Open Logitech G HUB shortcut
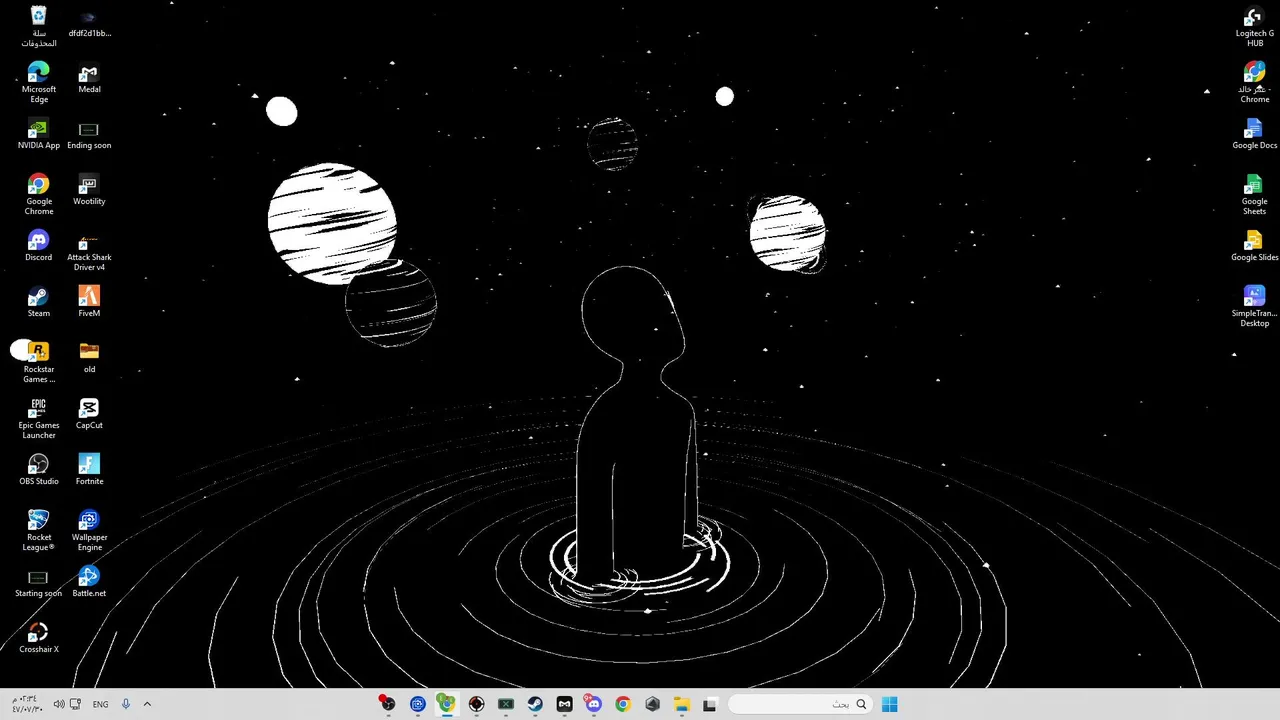Screen dimensions: 1280x720 click(x=1254, y=27)
